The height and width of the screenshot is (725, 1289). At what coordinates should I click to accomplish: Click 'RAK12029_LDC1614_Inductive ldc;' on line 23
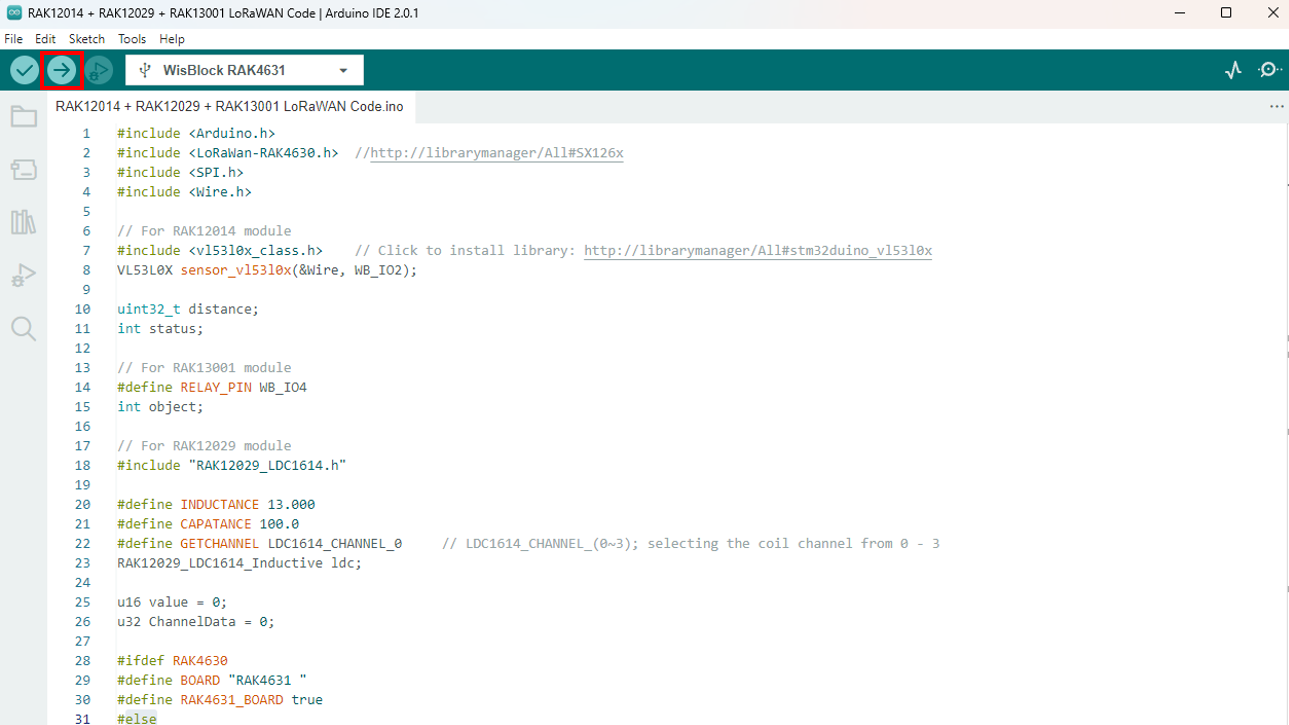click(240, 563)
